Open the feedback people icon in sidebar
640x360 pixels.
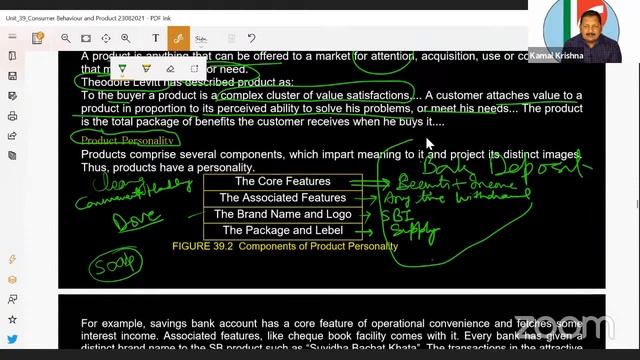coord(12,300)
